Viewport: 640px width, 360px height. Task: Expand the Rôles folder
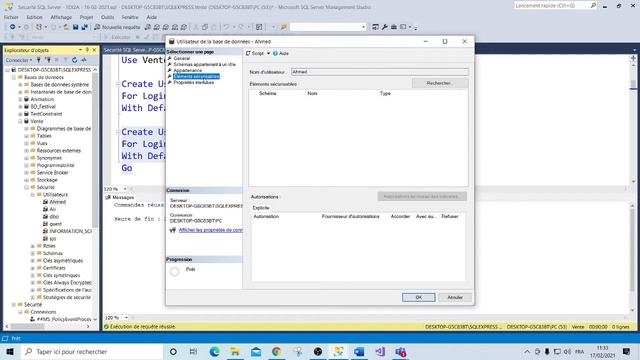point(33,246)
